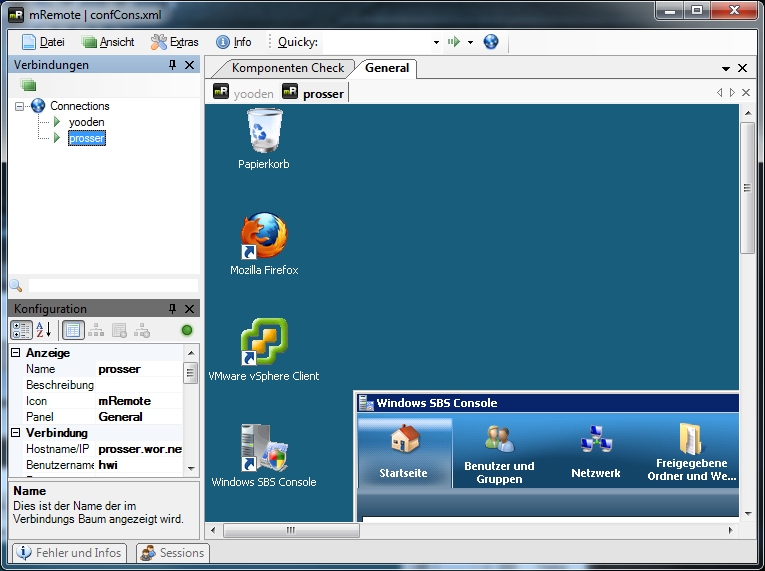Open the Datei menu

pyautogui.click(x=43, y=42)
